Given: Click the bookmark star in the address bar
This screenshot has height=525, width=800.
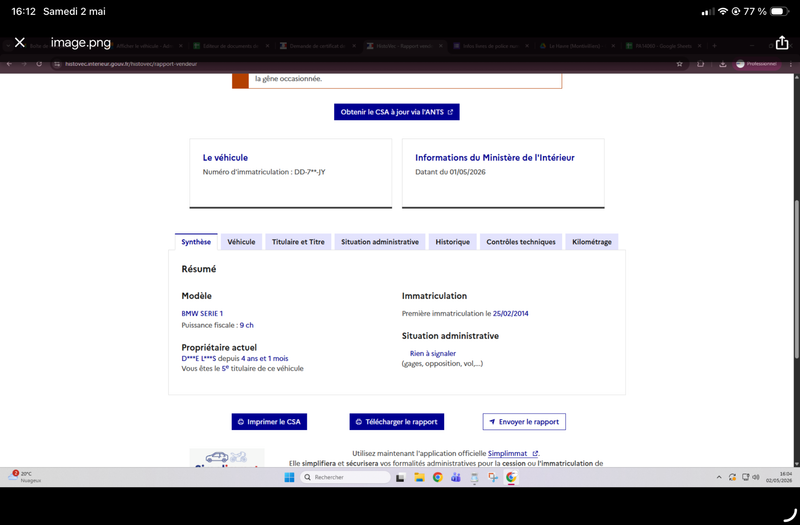Looking at the screenshot, I should pyautogui.click(x=679, y=64).
